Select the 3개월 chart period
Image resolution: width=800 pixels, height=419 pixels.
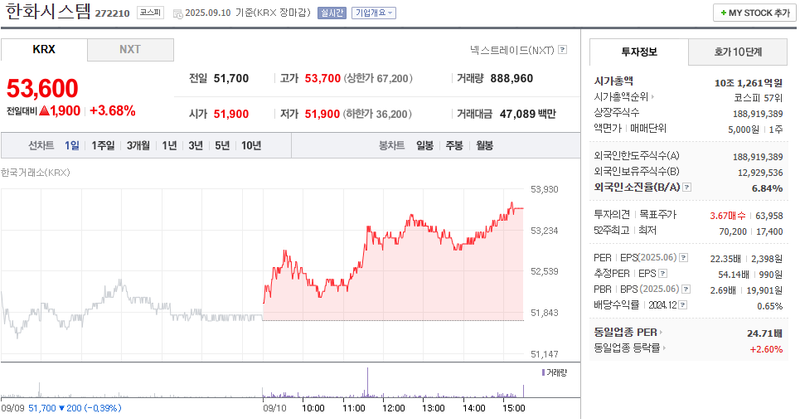(138, 145)
